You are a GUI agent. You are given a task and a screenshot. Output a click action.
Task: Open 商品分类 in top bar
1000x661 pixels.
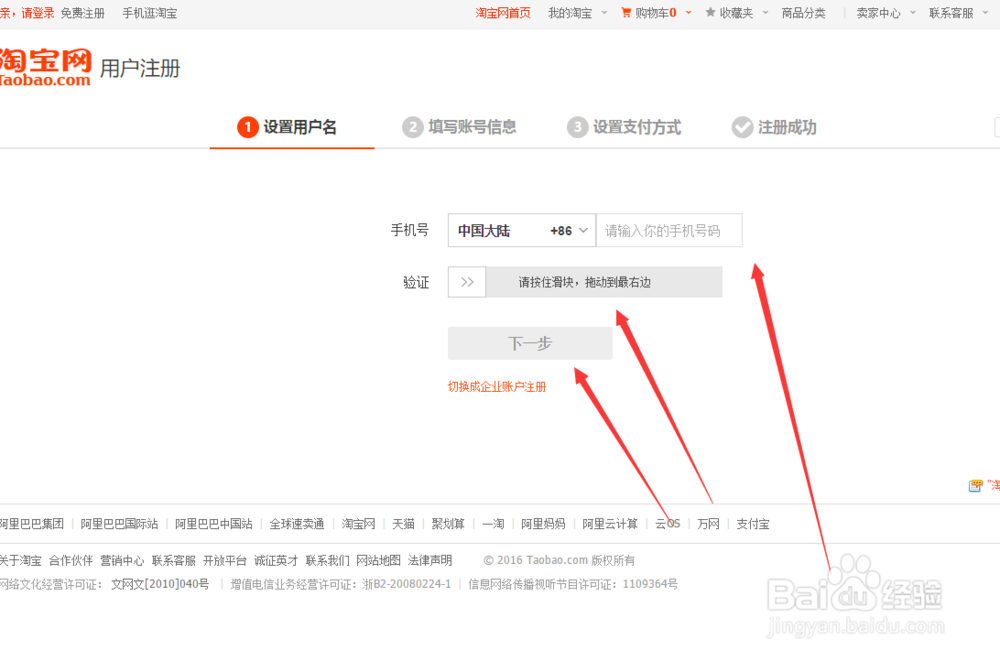(804, 13)
